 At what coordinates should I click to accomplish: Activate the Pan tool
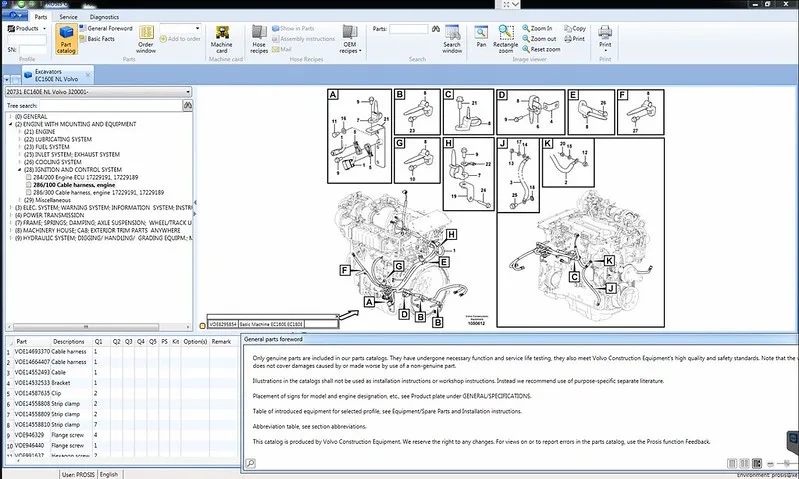(x=481, y=37)
